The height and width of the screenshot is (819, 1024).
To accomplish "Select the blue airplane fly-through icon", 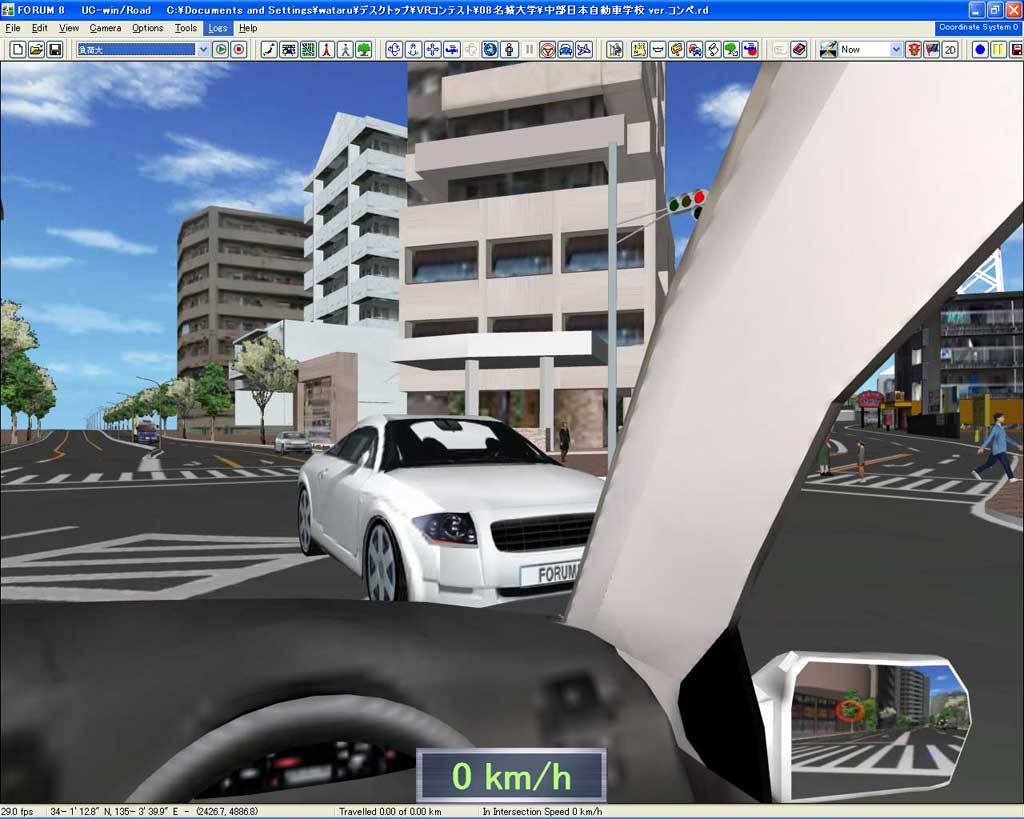I will [451, 50].
